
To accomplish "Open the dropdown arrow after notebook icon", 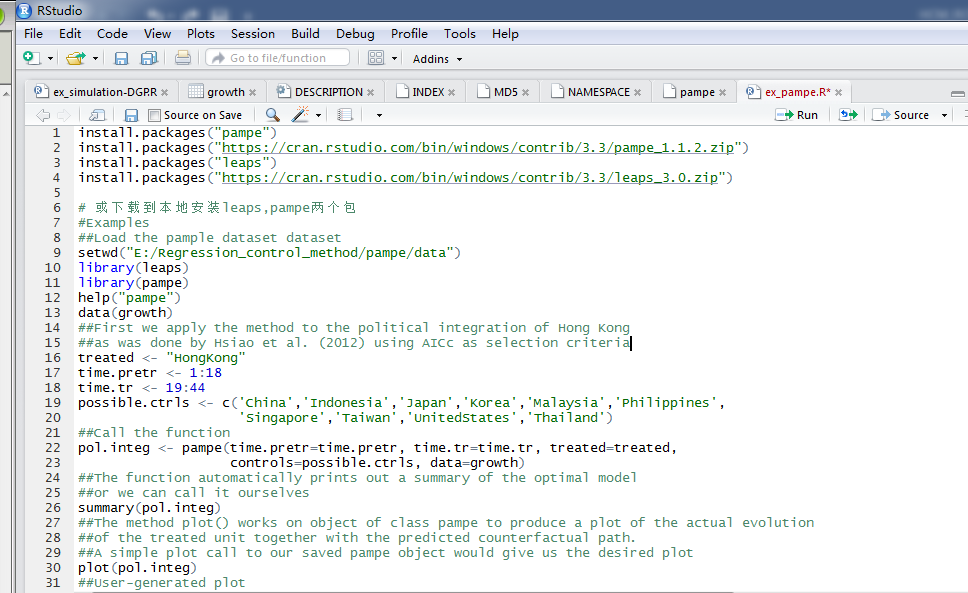I will (x=379, y=115).
